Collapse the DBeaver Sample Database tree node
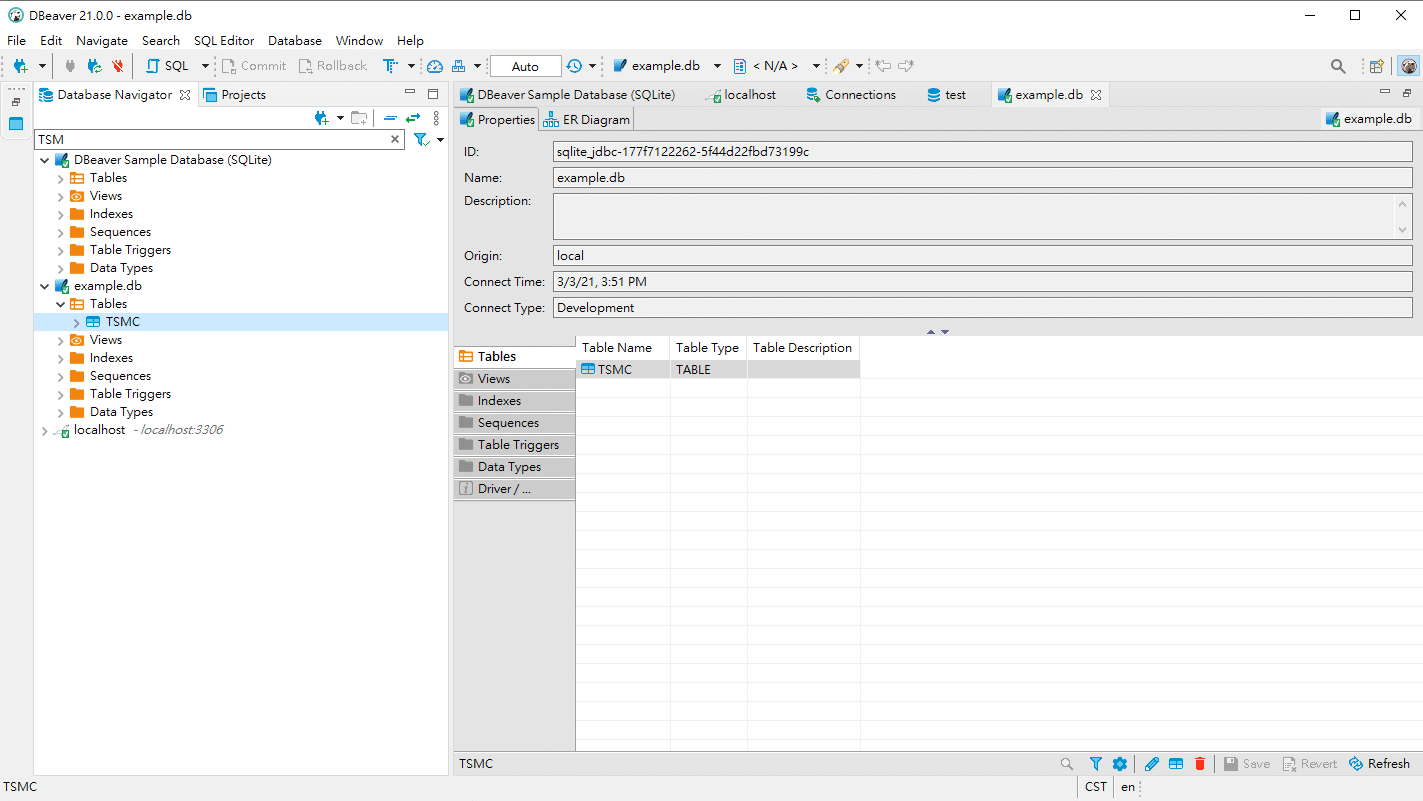This screenshot has height=801, width=1423. click(x=44, y=160)
